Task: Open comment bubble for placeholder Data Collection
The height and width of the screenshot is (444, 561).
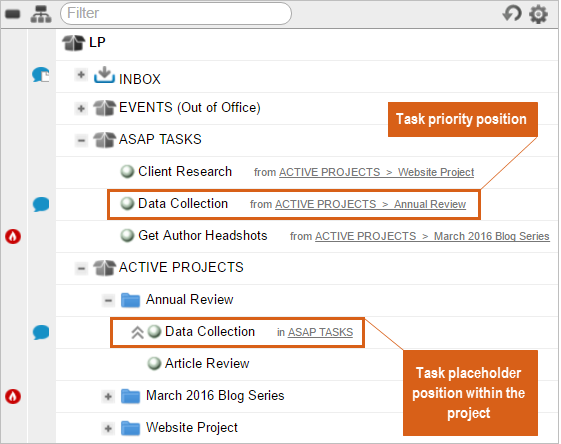Action: tap(41, 332)
